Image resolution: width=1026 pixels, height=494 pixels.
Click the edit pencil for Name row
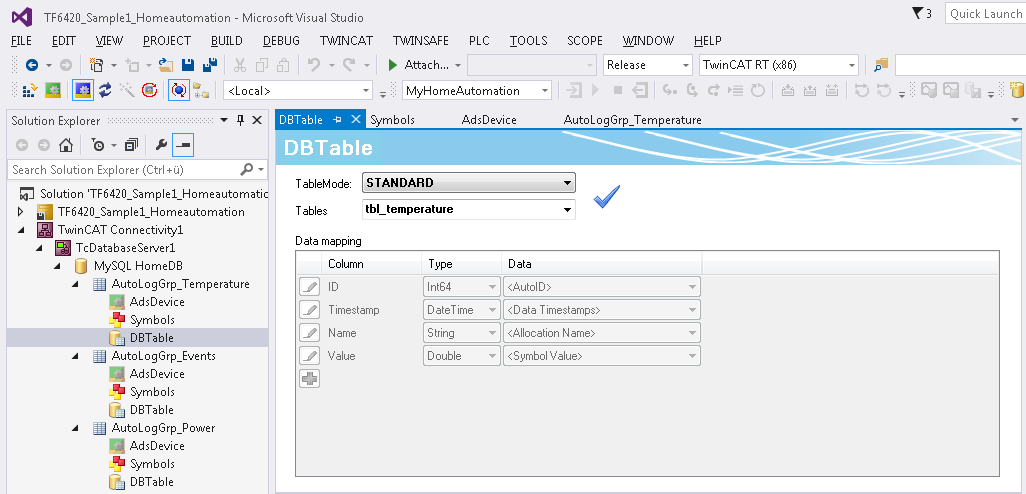[x=310, y=333]
